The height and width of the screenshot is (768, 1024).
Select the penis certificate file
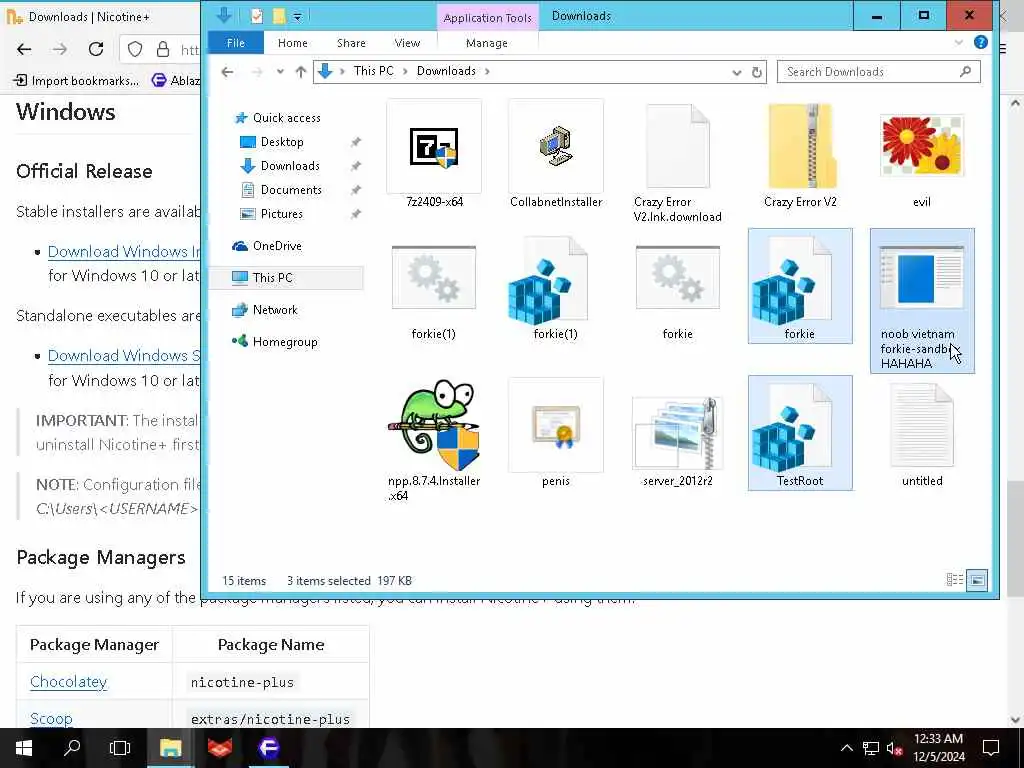pos(556,433)
